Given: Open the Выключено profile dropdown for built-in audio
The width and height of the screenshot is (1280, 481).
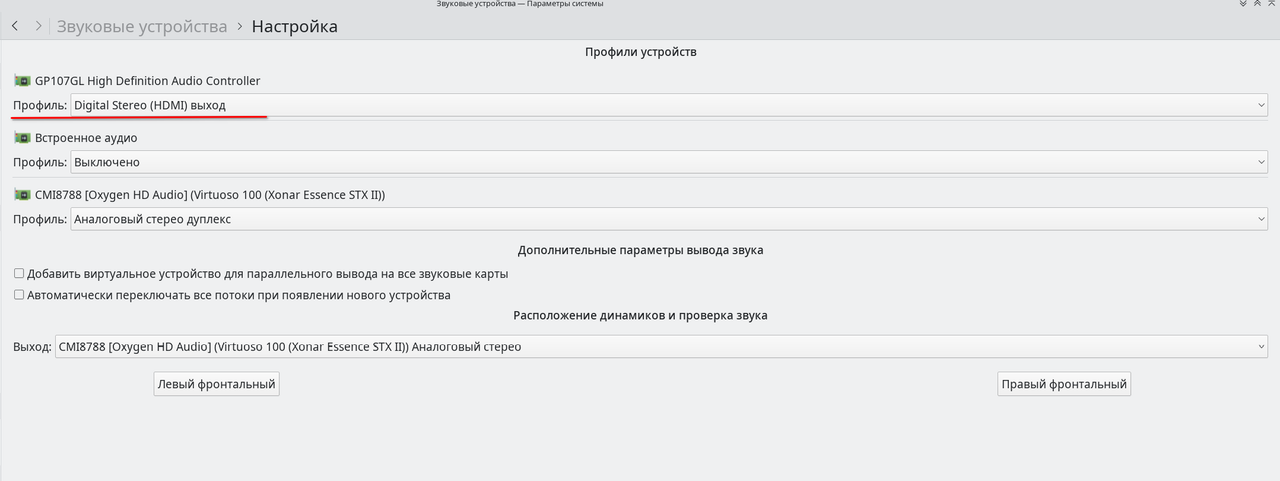Looking at the screenshot, I should (669, 162).
